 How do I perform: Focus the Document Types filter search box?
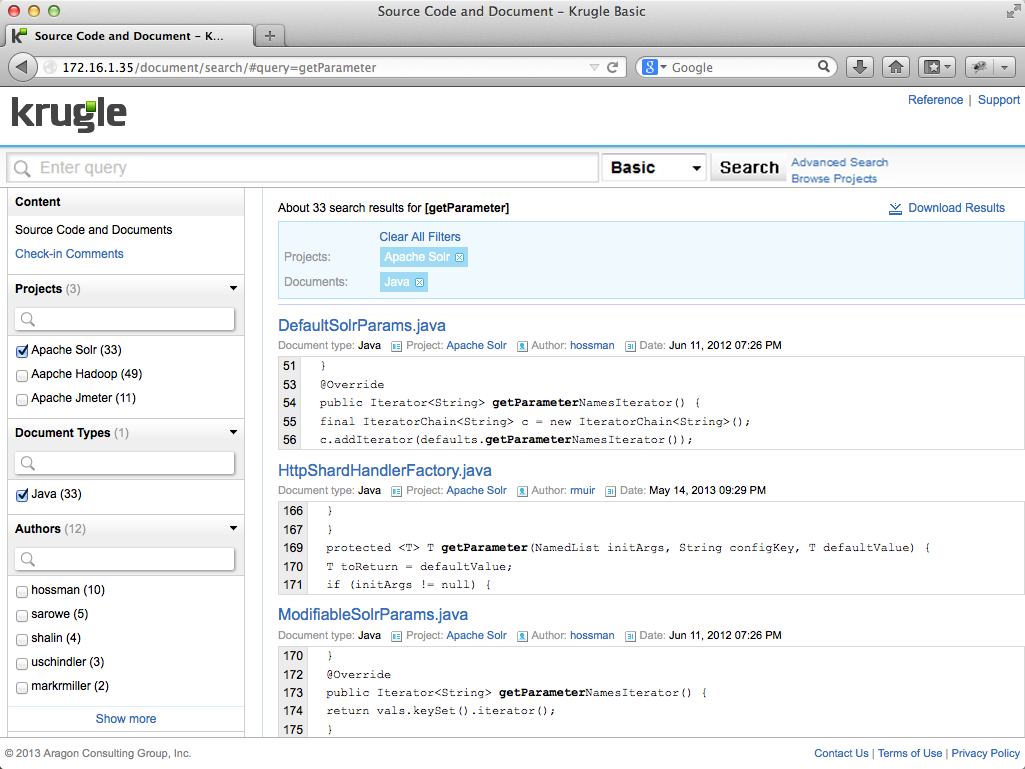tap(124, 463)
